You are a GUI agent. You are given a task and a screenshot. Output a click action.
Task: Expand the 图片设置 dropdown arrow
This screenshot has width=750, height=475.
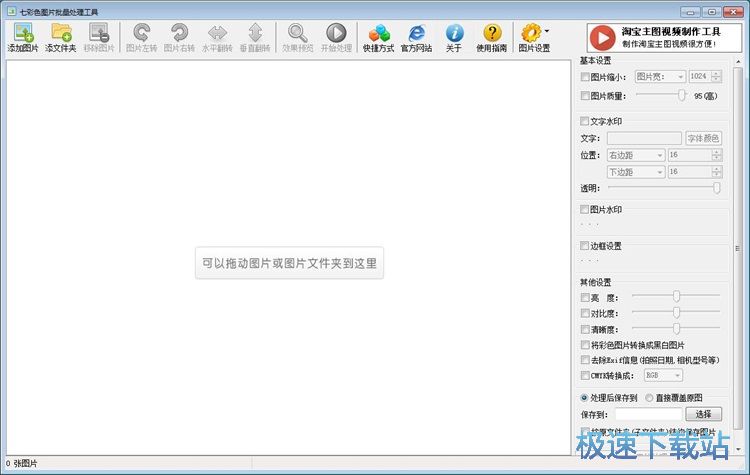pos(547,31)
